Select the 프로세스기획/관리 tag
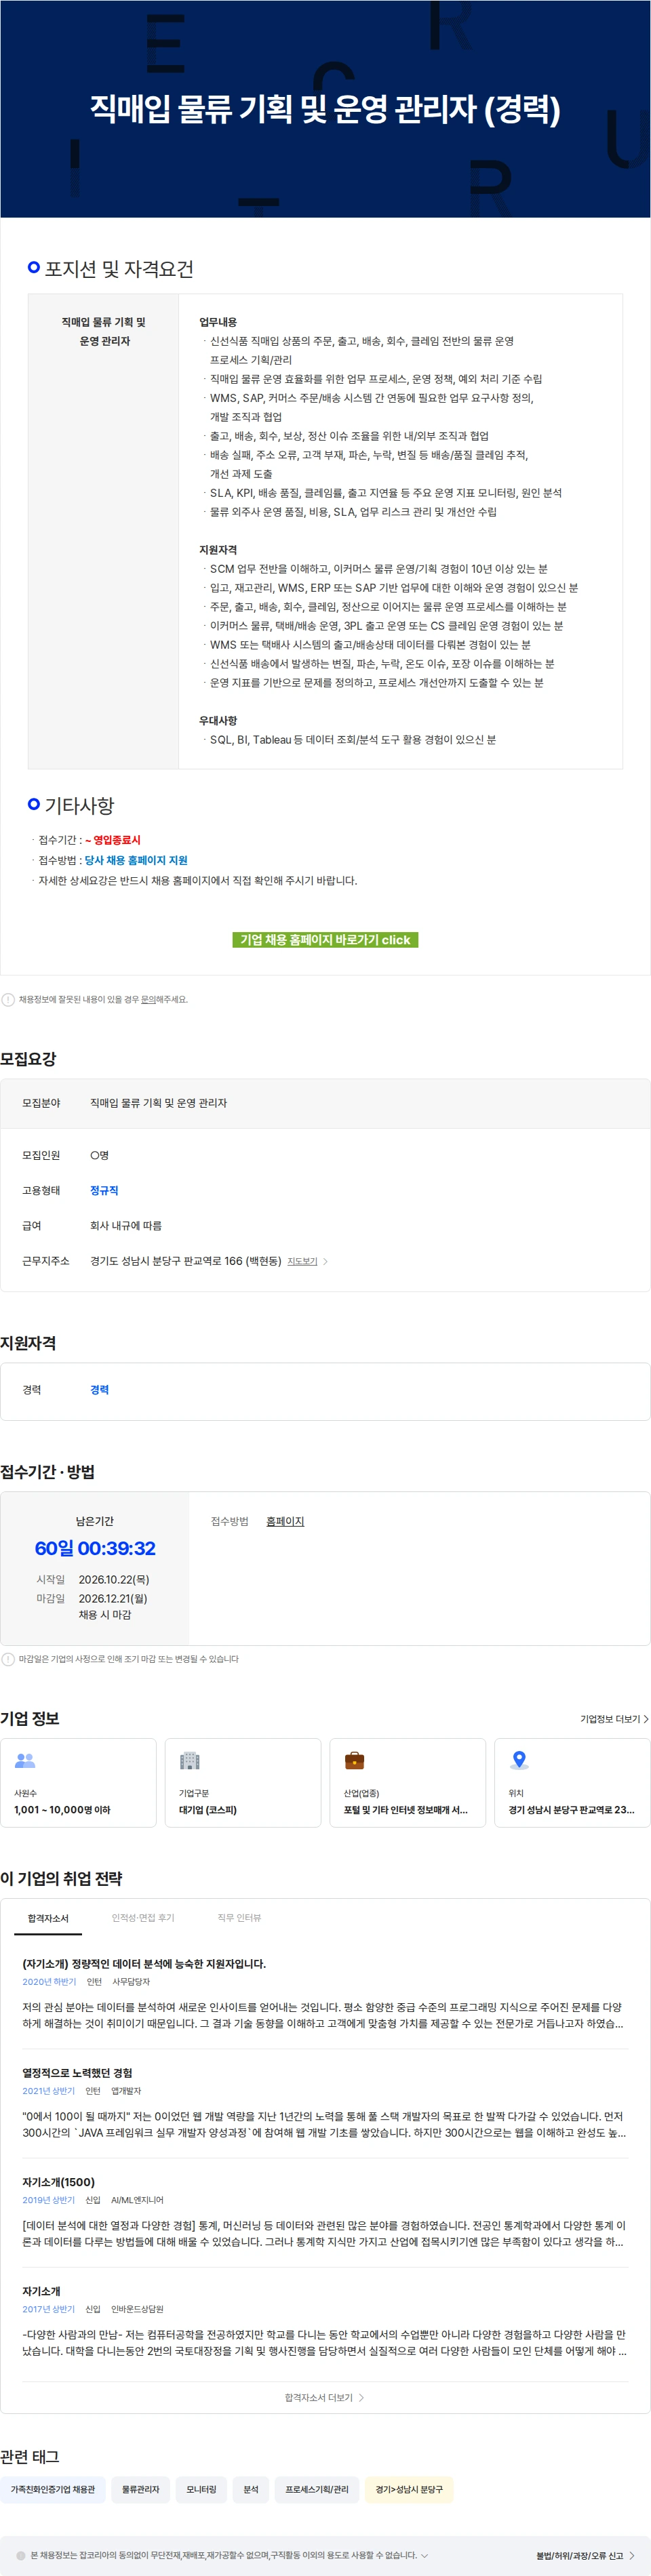The height and width of the screenshot is (2576, 651). pyautogui.click(x=317, y=2489)
